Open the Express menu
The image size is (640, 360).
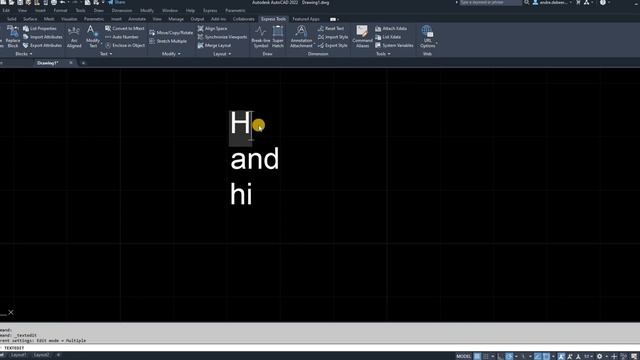tap(210, 11)
